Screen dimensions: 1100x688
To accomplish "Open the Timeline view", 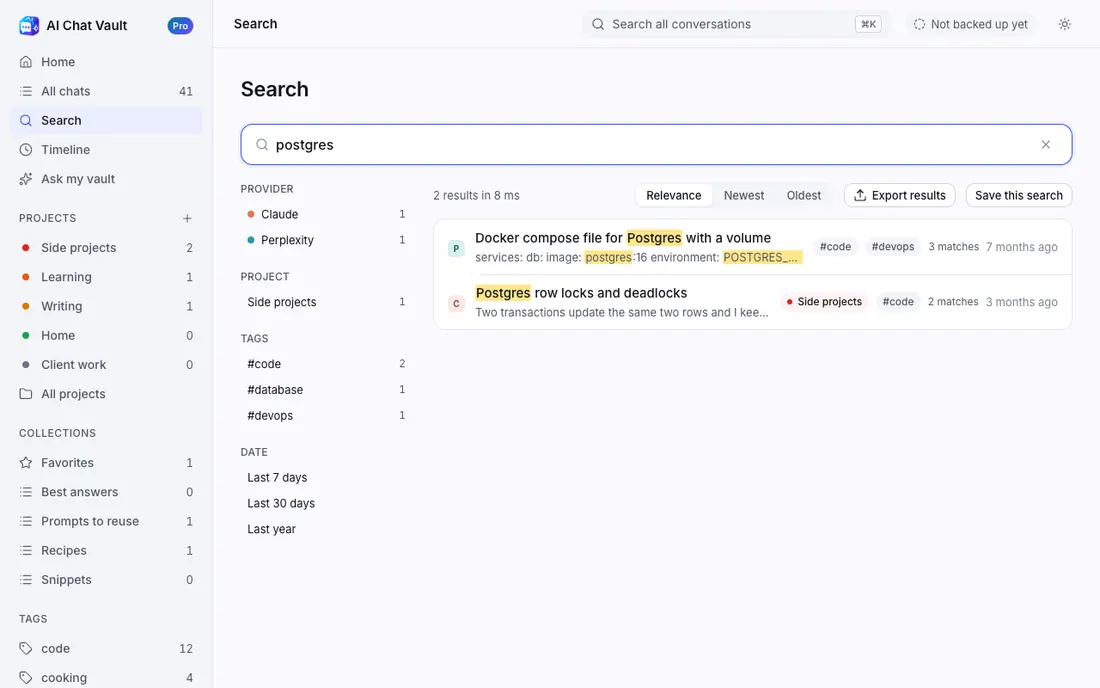I will 106,149.
